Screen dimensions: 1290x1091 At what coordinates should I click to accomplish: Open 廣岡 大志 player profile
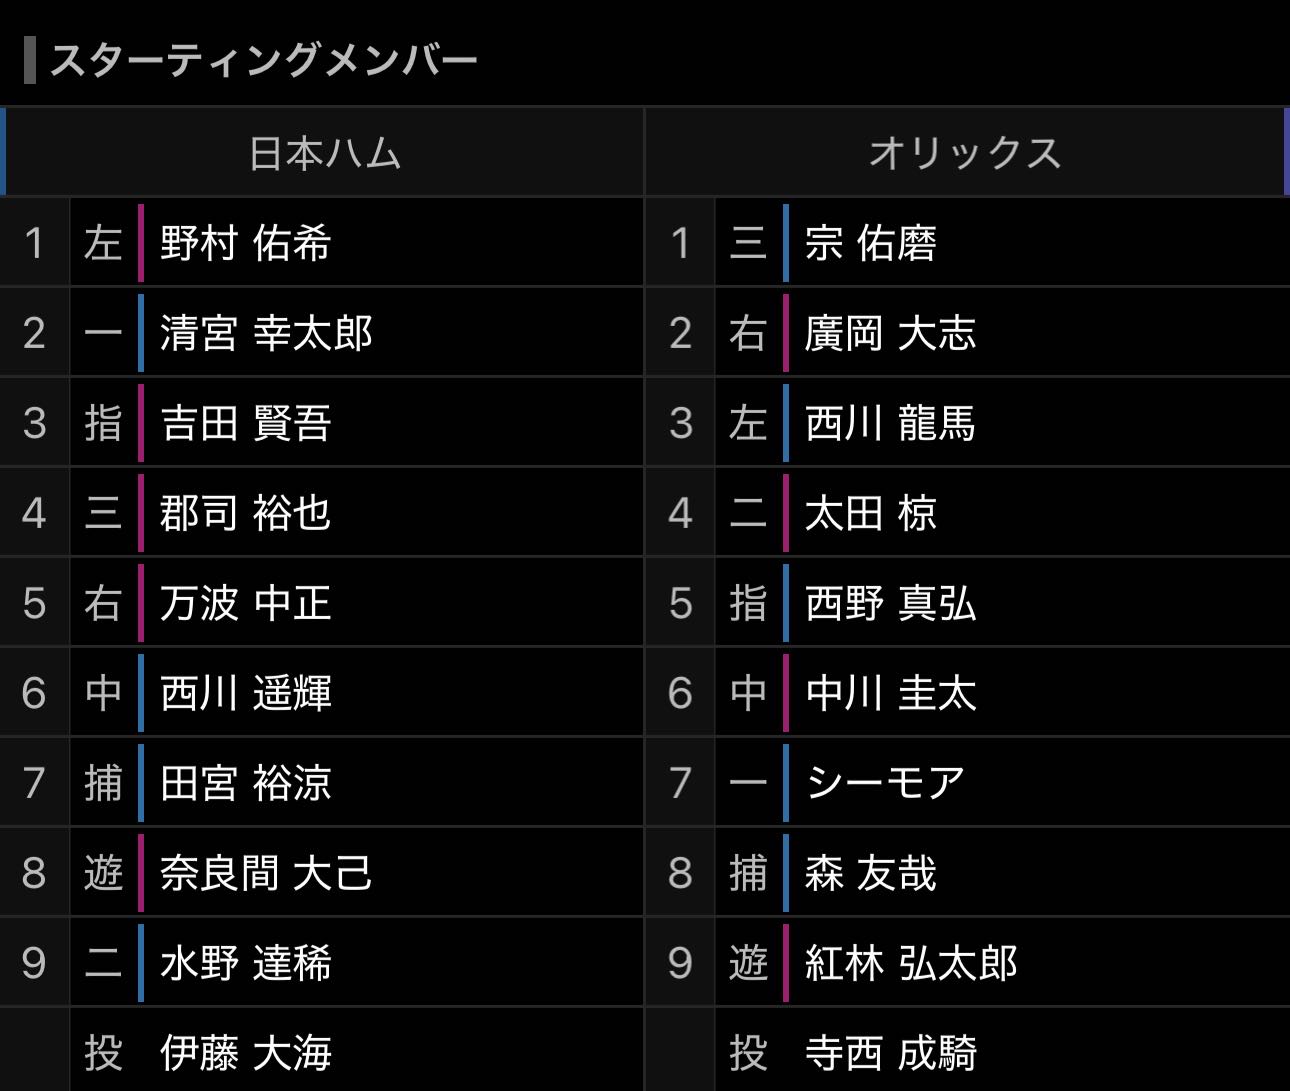coord(890,333)
